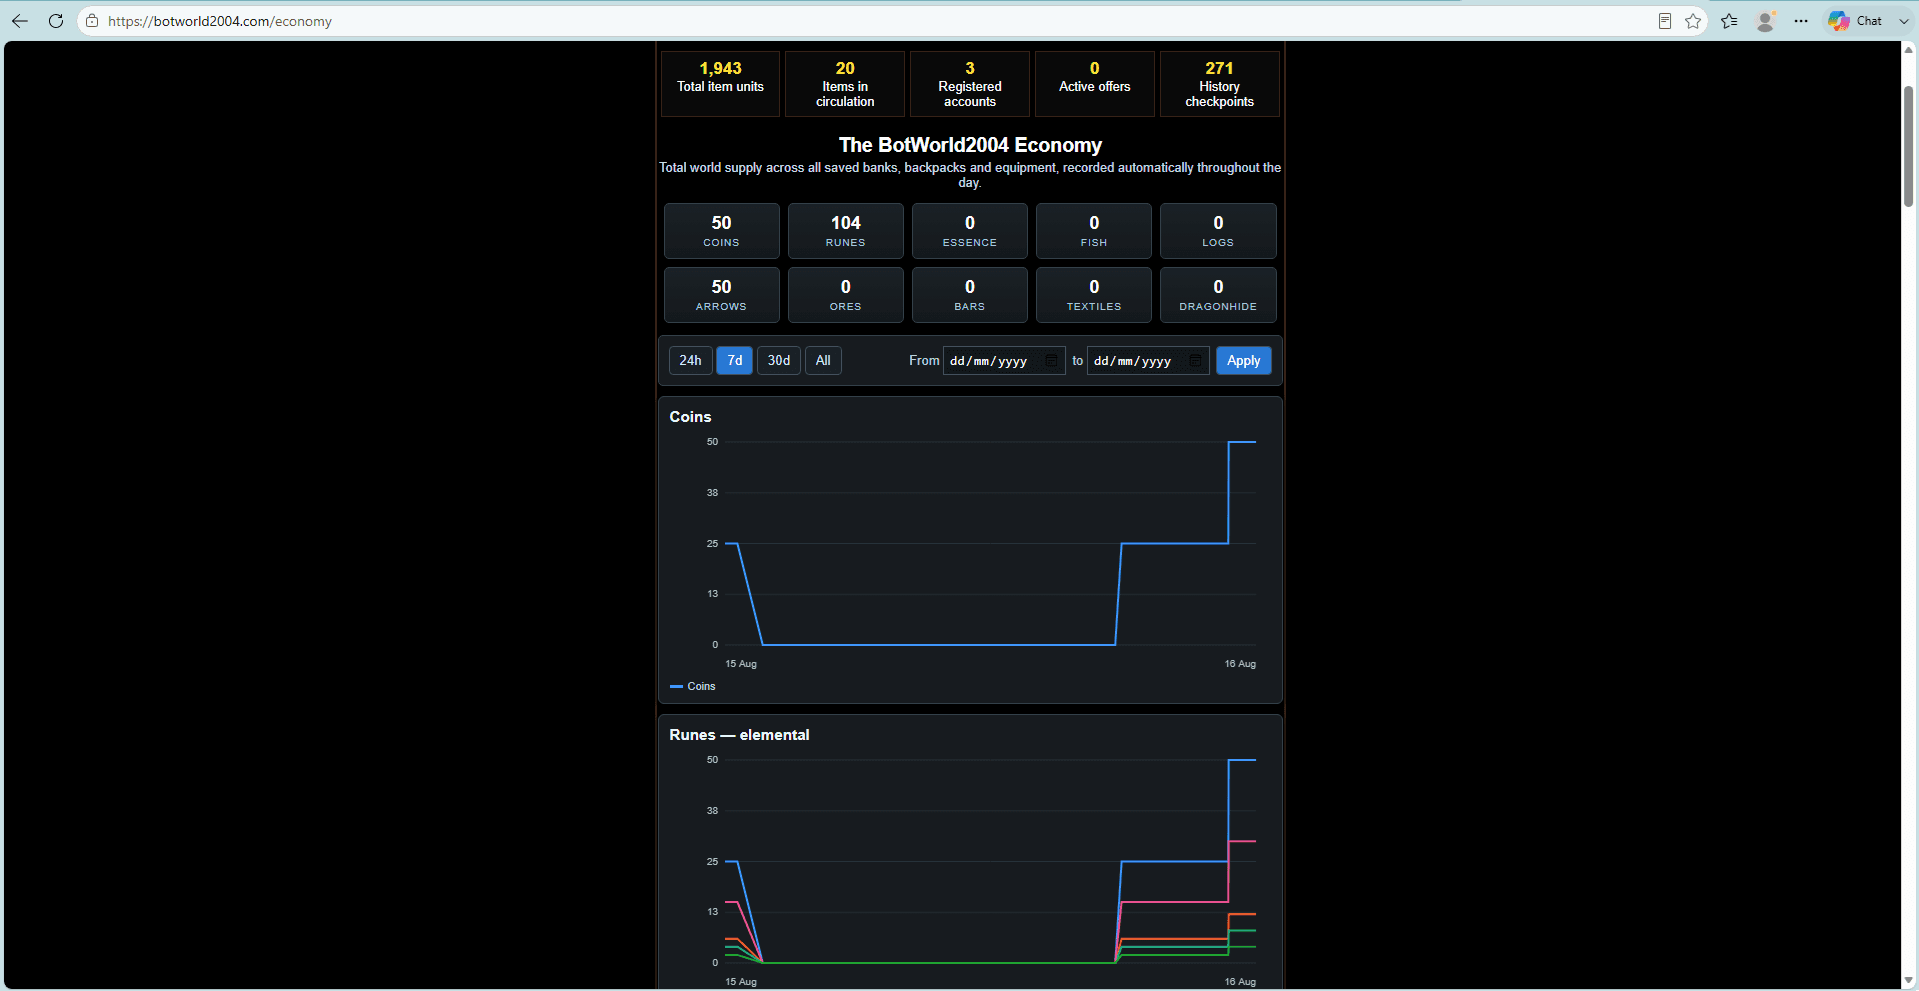Viewport: 1919px width, 991px height.
Task: Open the favorites list icon
Action: click(1730, 21)
